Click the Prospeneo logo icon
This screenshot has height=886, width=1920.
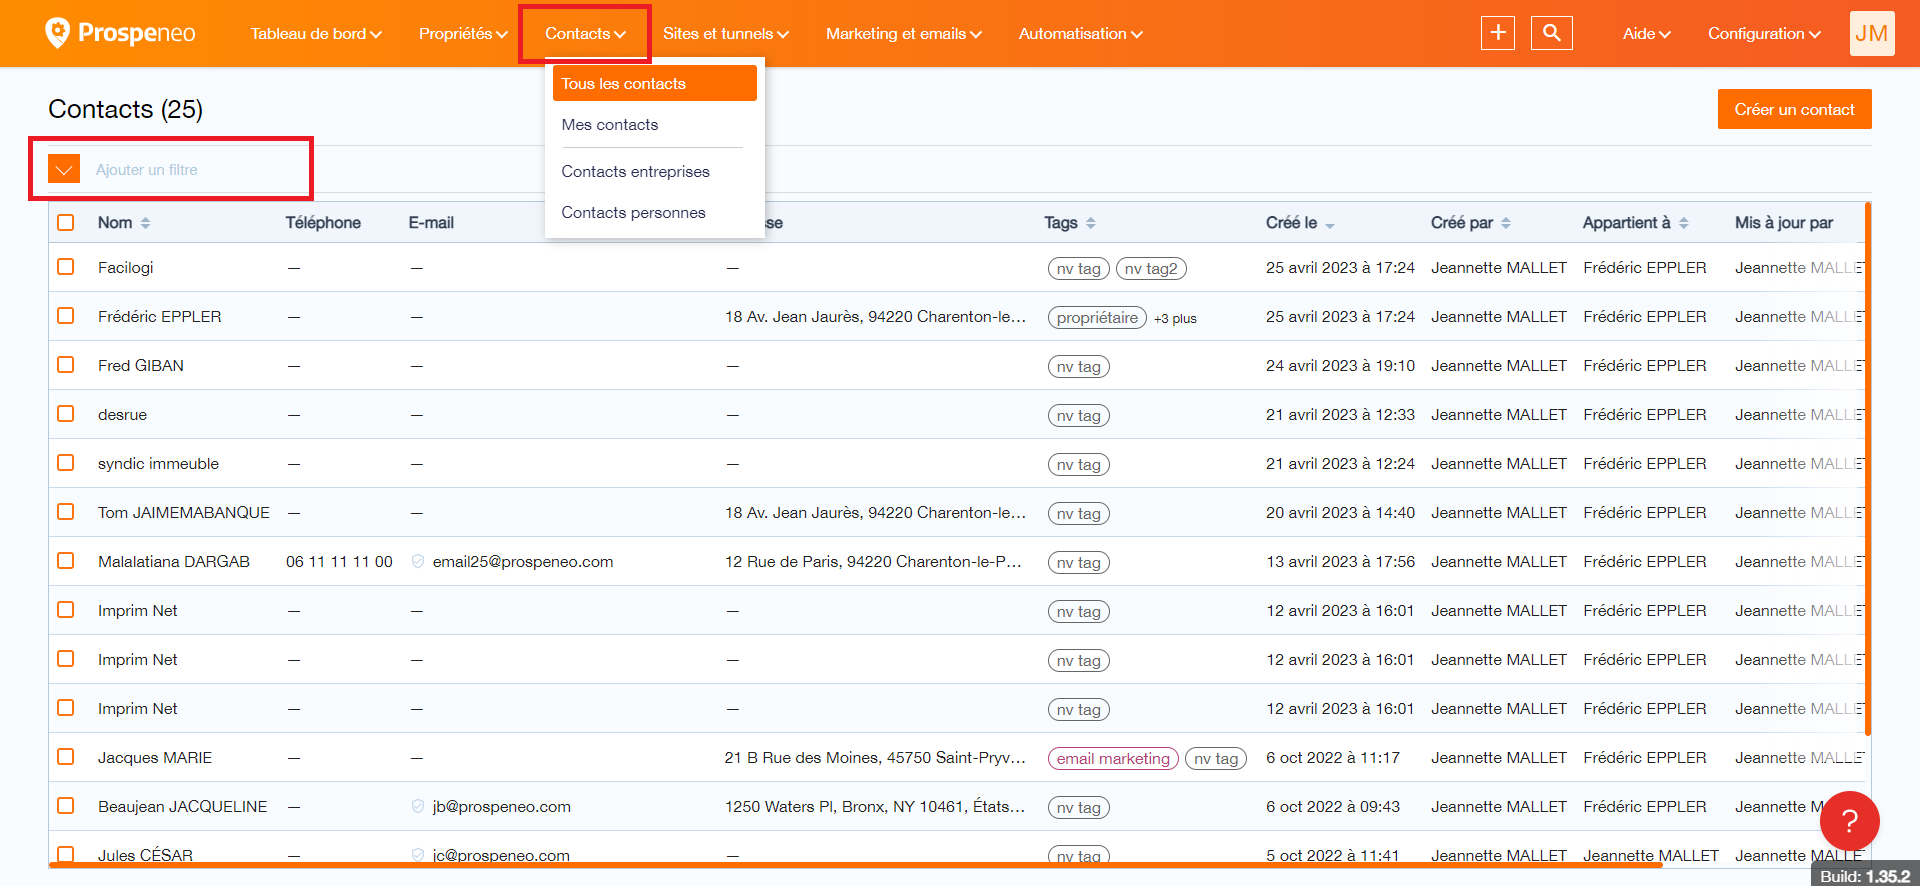click(58, 33)
